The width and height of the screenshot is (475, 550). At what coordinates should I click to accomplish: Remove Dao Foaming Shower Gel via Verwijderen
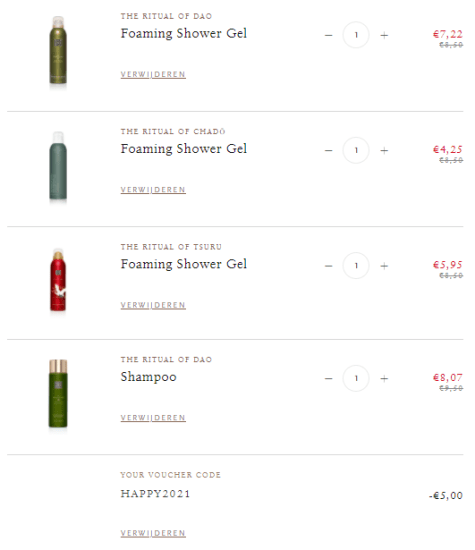[153, 74]
